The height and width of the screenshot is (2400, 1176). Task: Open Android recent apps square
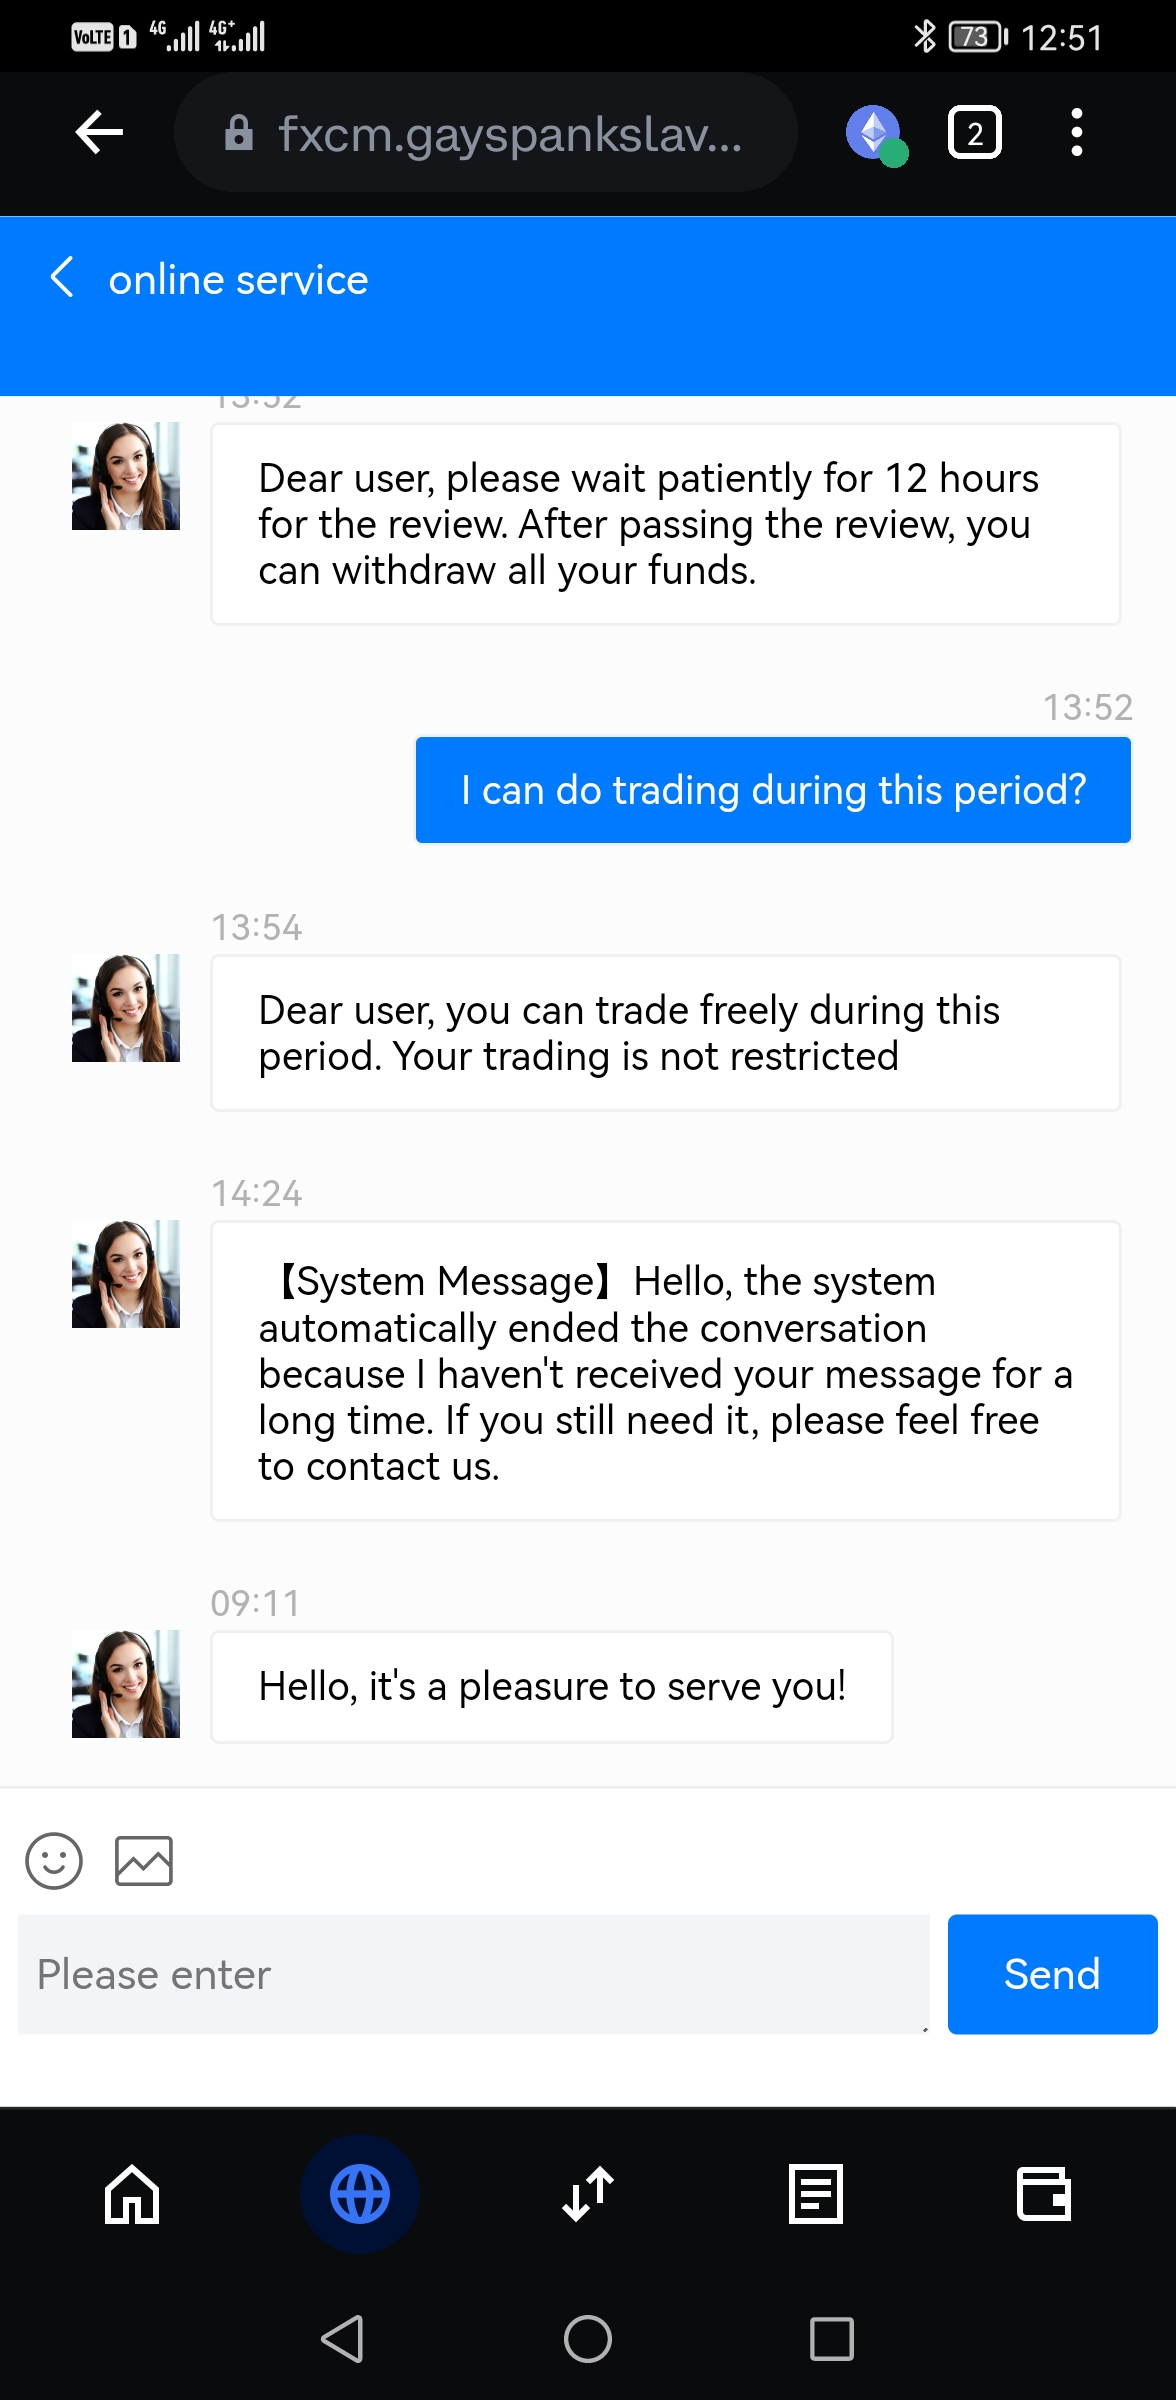click(831, 2338)
